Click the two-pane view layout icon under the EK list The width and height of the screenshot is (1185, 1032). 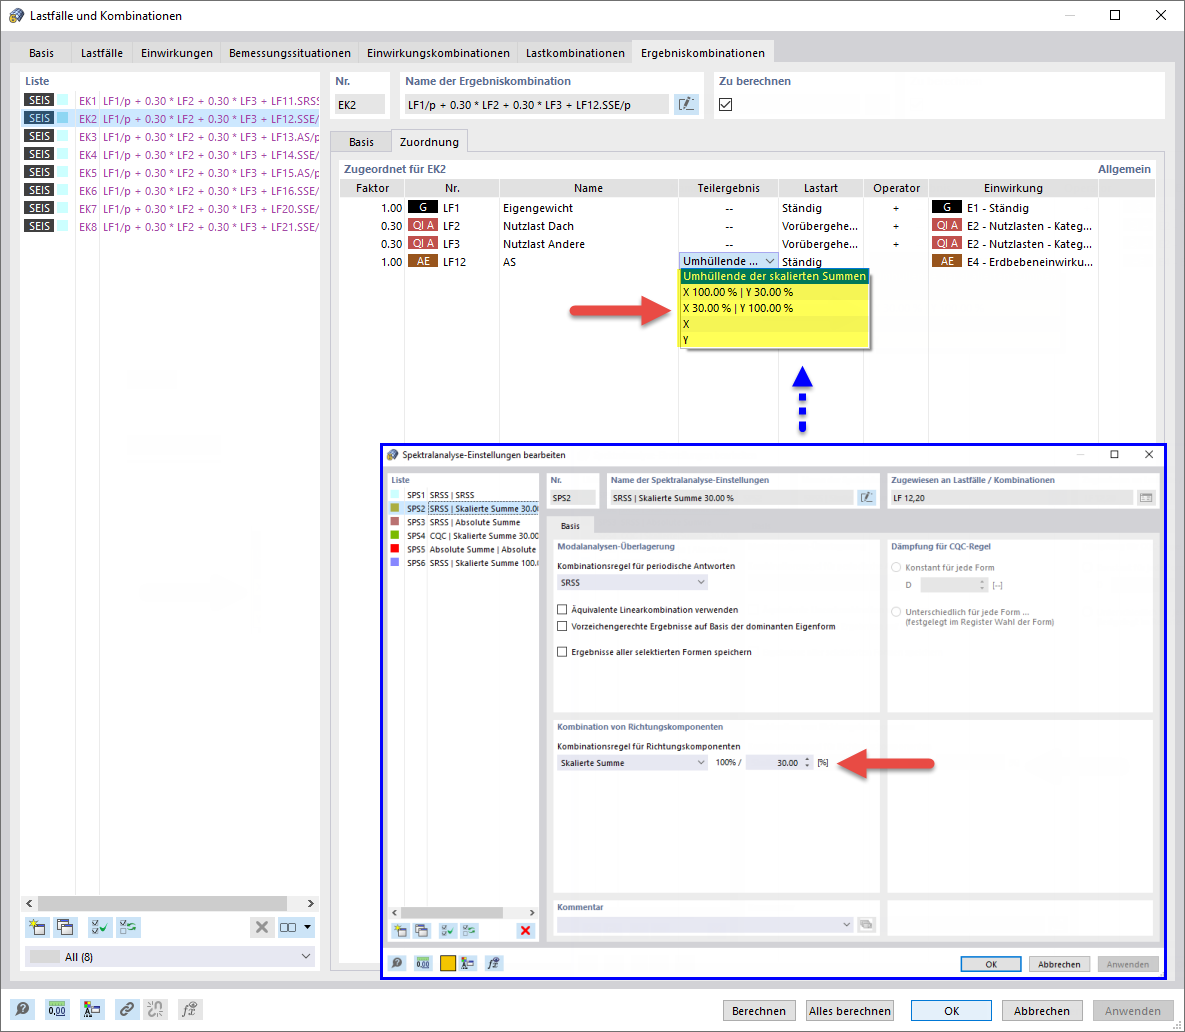288,927
